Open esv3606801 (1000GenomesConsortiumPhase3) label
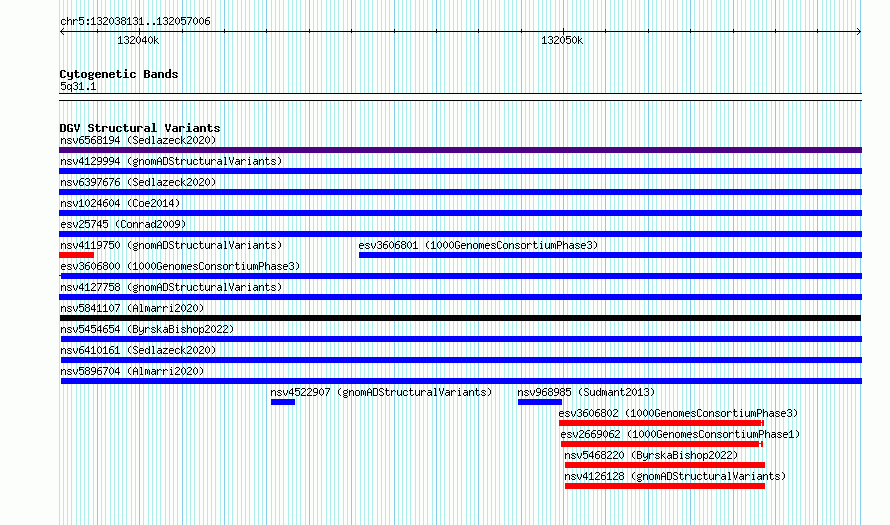890x525 pixels. click(x=478, y=245)
